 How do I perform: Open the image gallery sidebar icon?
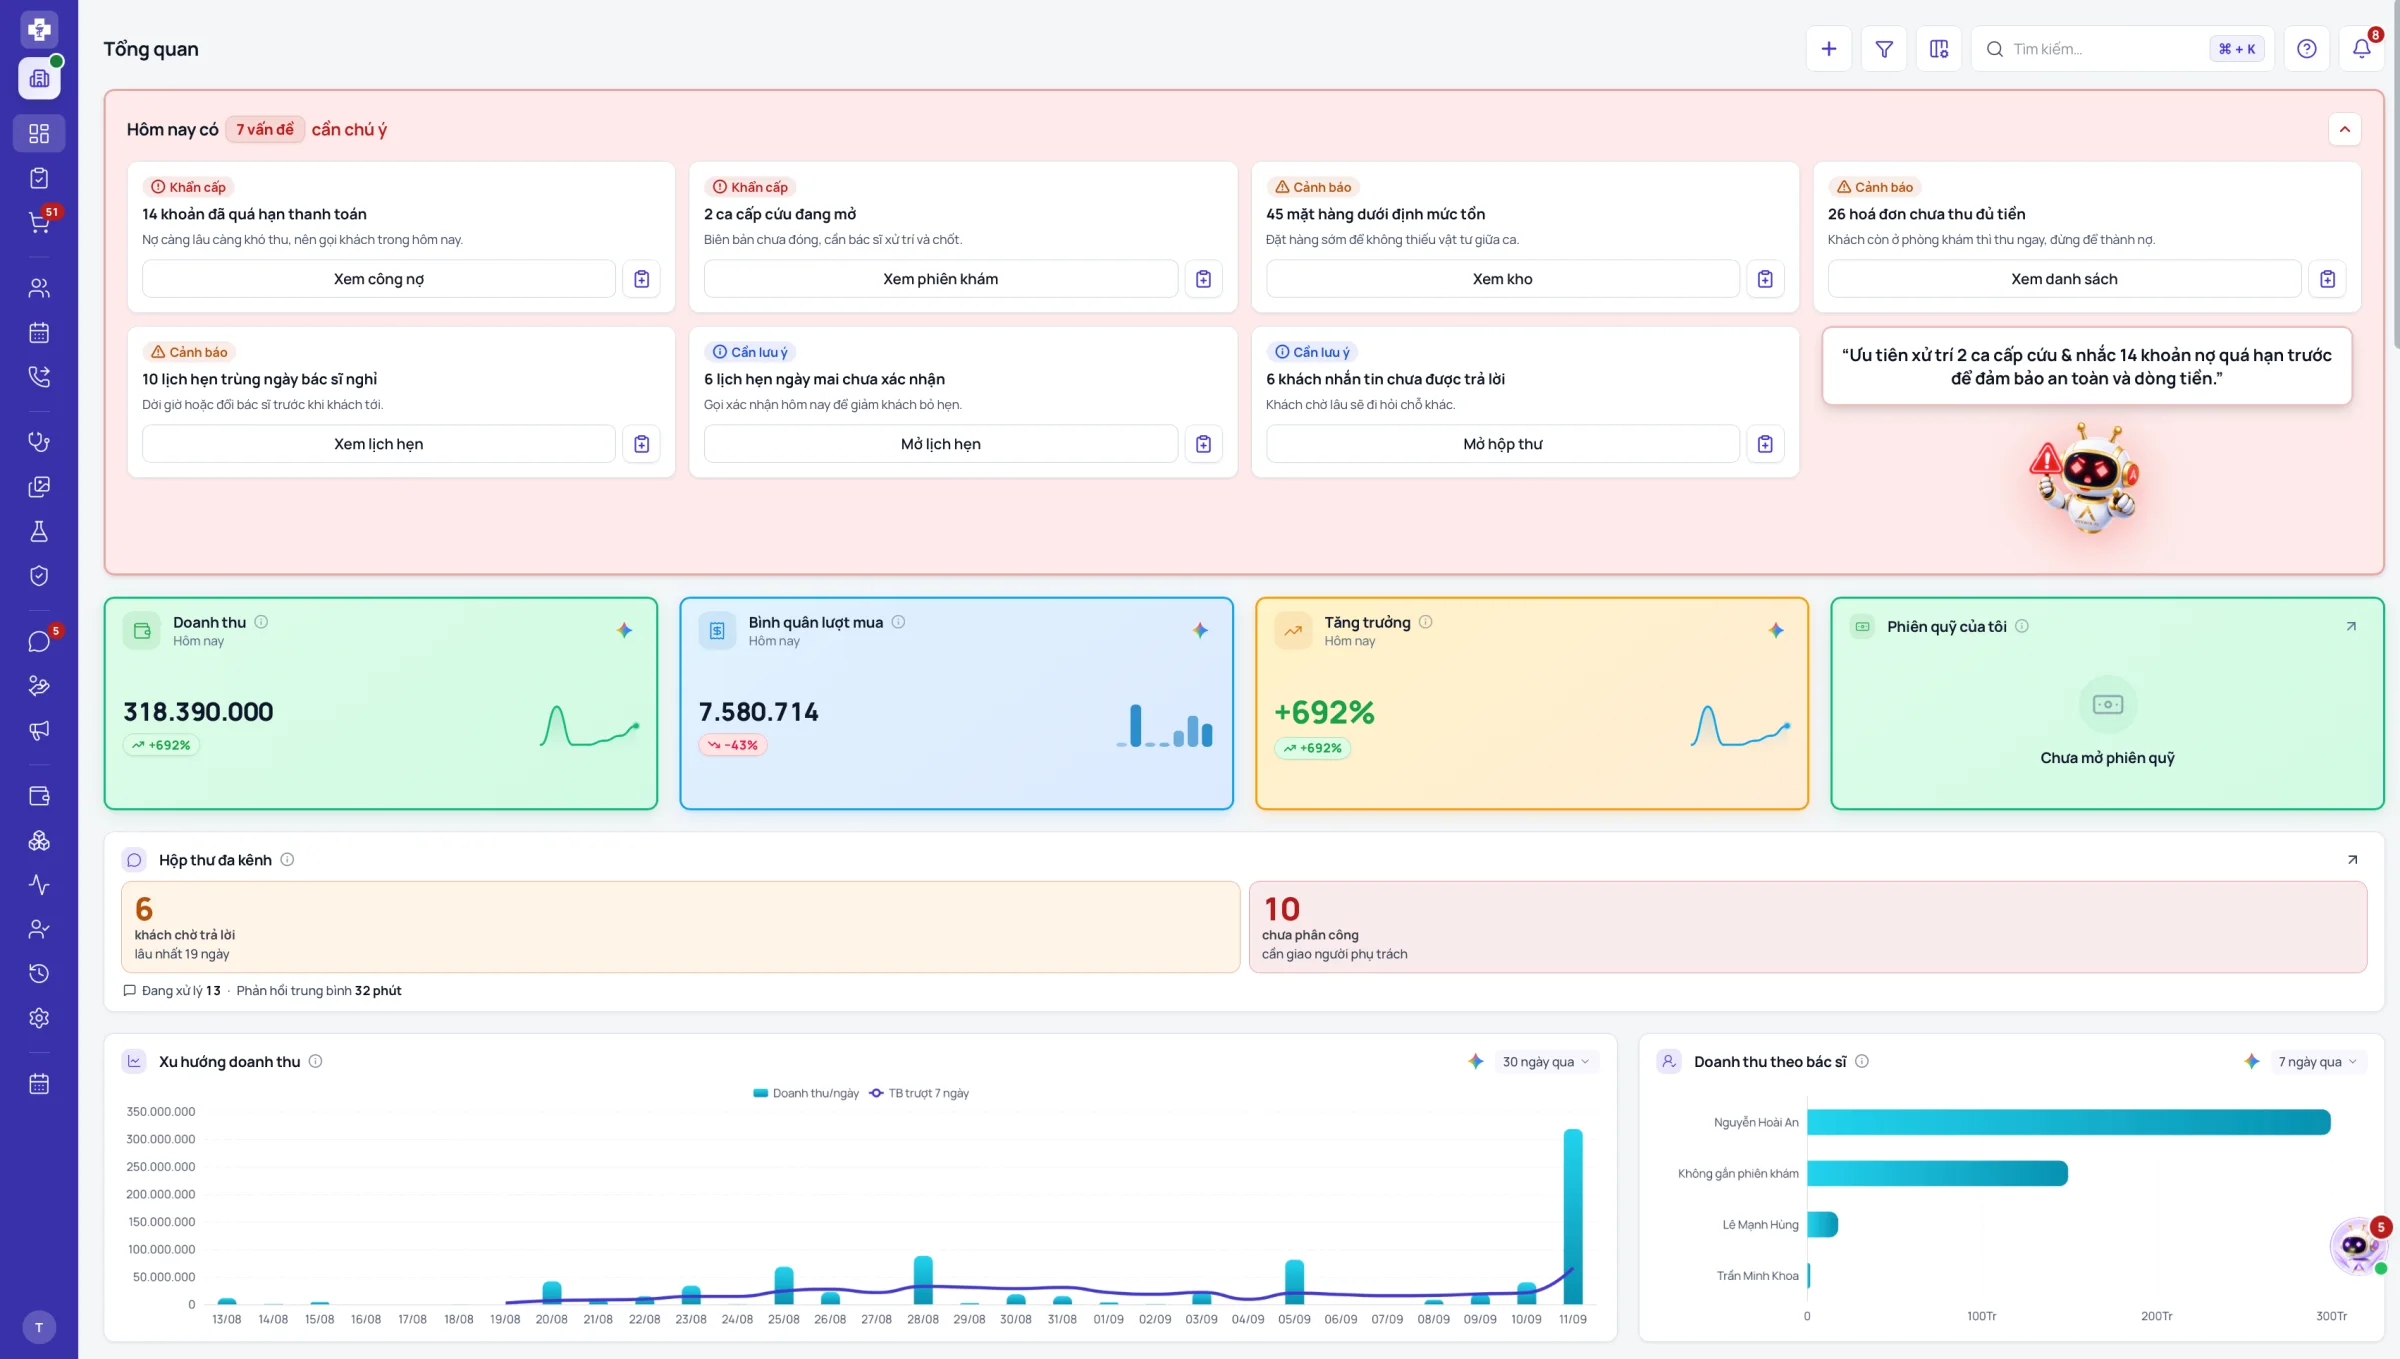pyautogui.click(x=39, y=487)
